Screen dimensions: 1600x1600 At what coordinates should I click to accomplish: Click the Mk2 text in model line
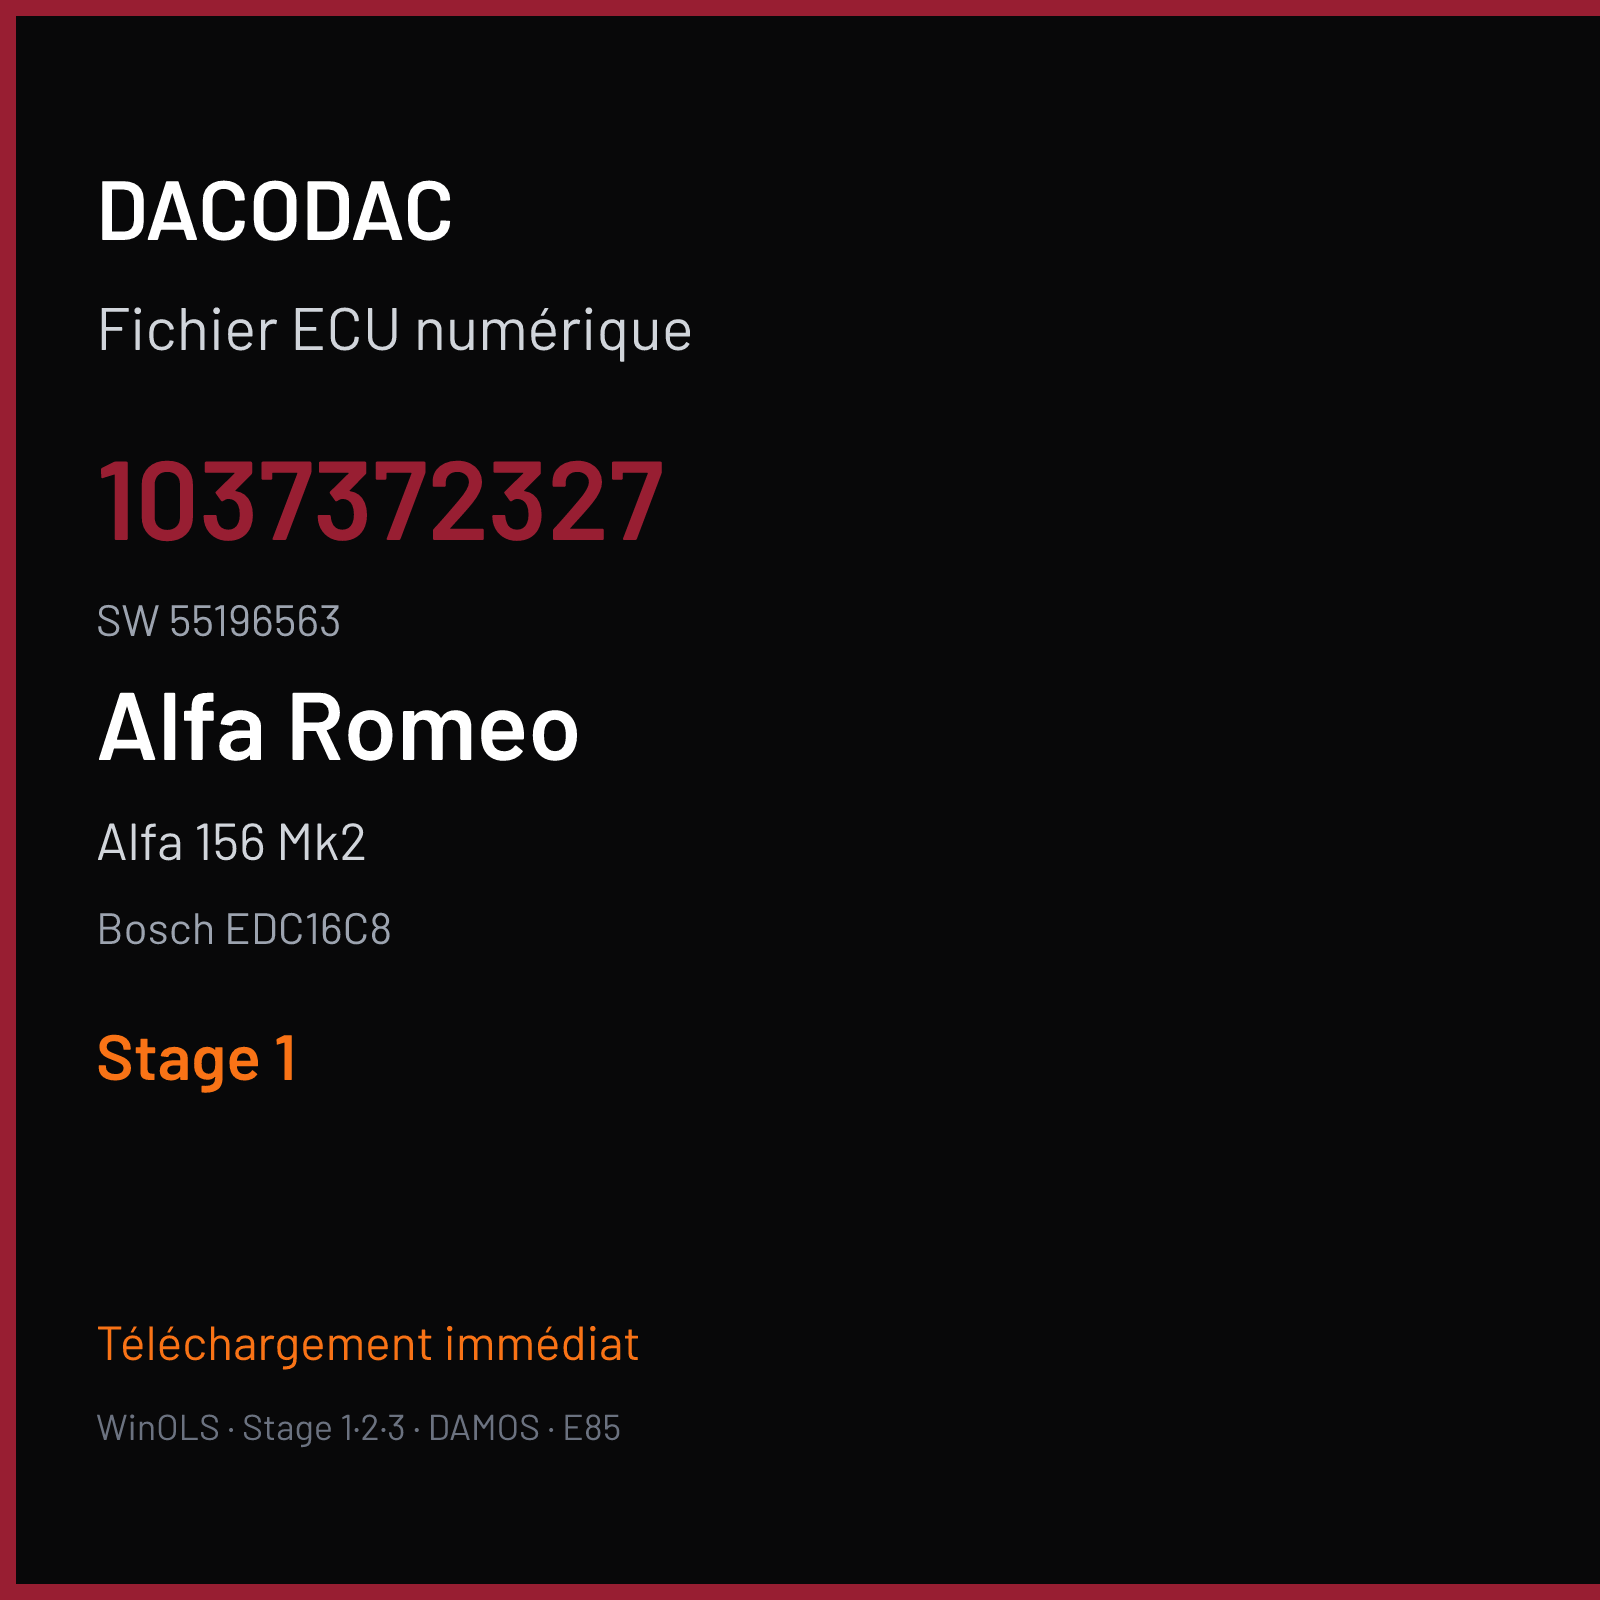[322, 843]
